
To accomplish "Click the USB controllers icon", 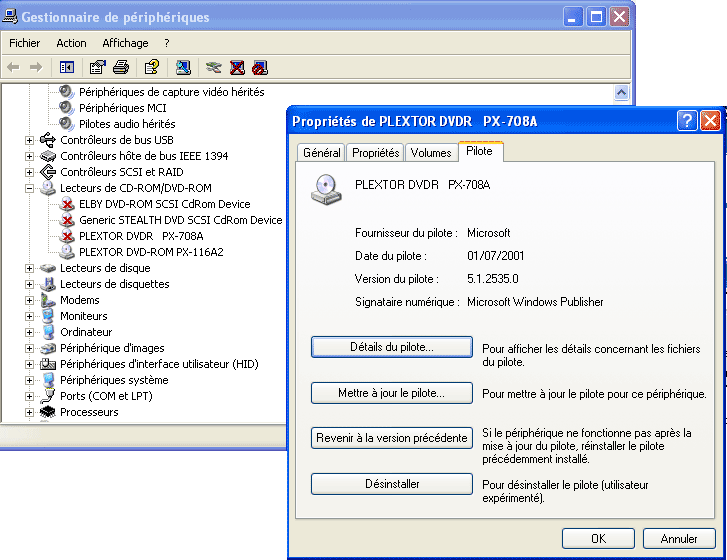I will pyautogui.click(x=48, y=140).
